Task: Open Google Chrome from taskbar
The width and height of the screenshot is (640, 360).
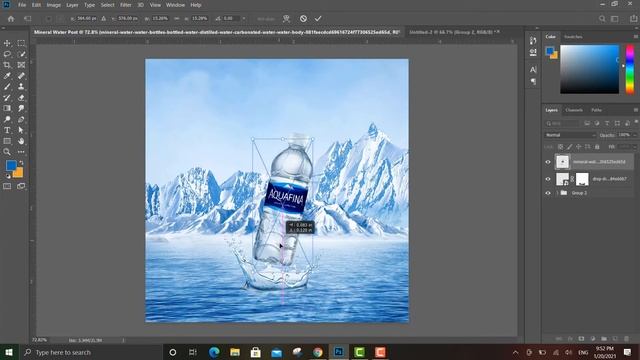Action: pyautogui.click(x=318, y=352)
